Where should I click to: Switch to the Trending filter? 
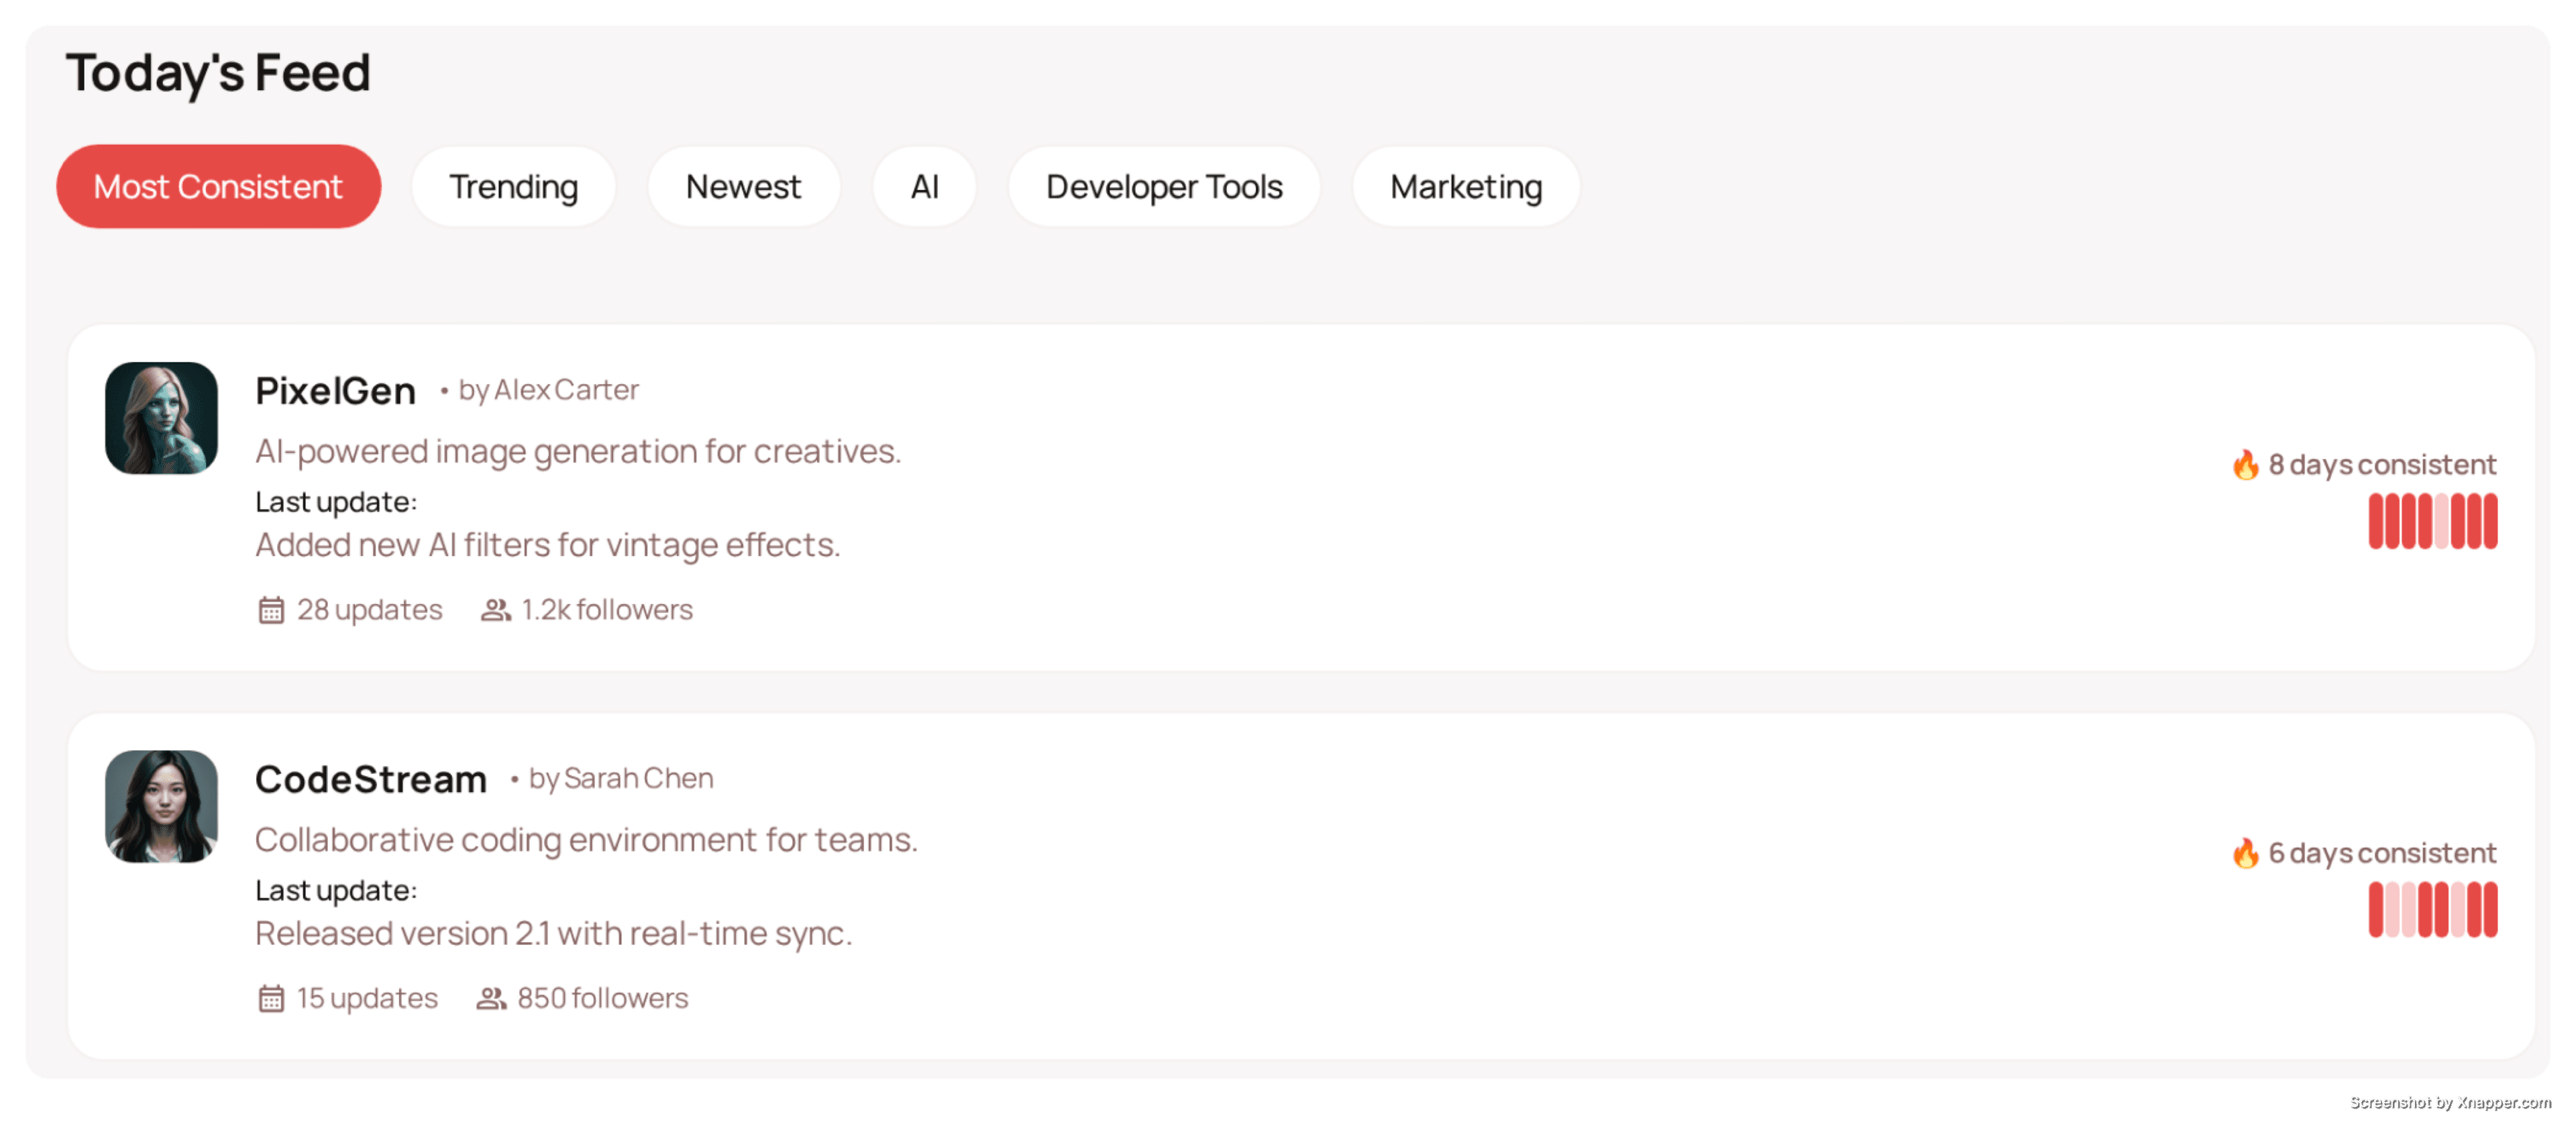pyautogui.click(x=513, y=187)
